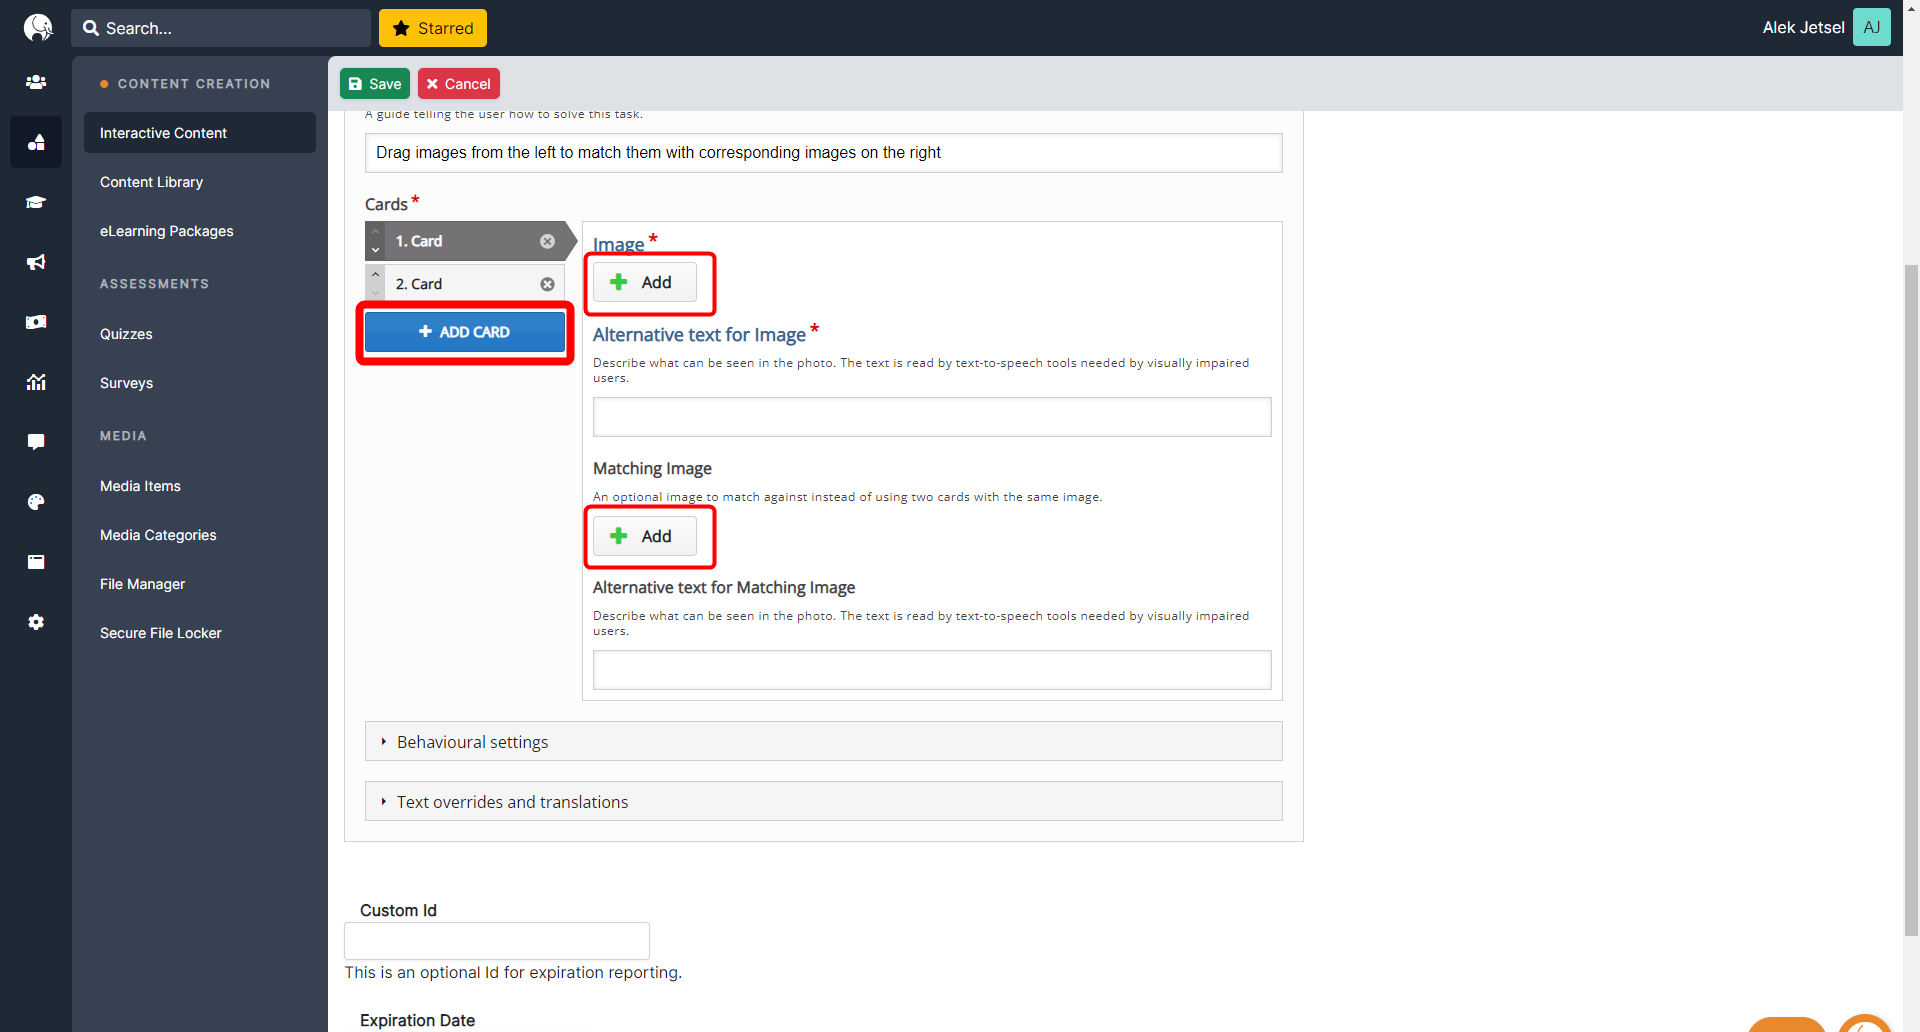
Task: Expand Behavioural settings section
Action: [824, 742]
